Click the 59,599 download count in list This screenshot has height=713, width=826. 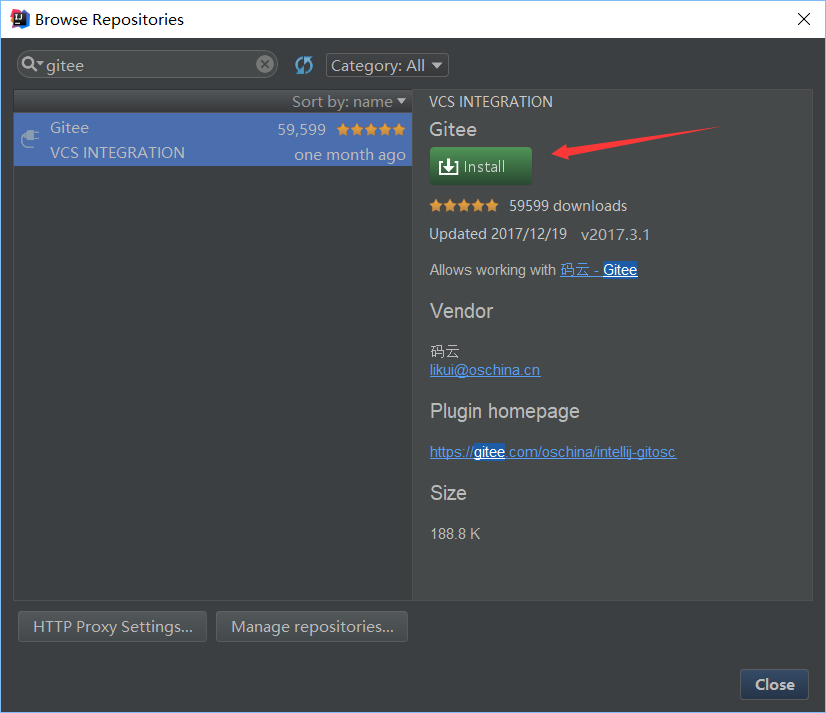pyautogui.click(x=301, y=130)
